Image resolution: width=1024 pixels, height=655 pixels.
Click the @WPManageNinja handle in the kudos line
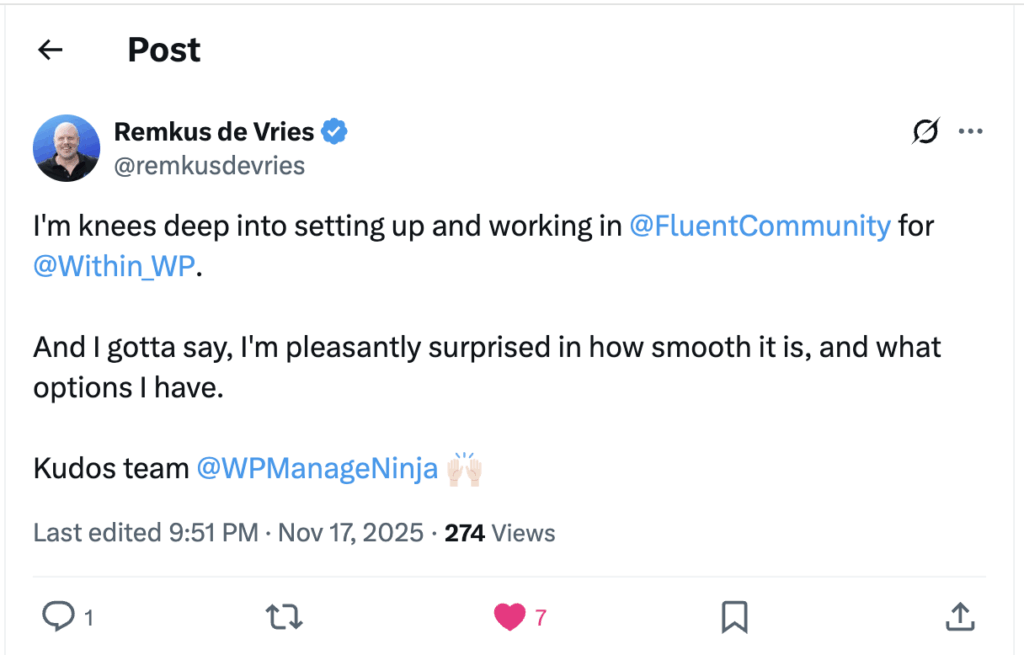(316, 468)
